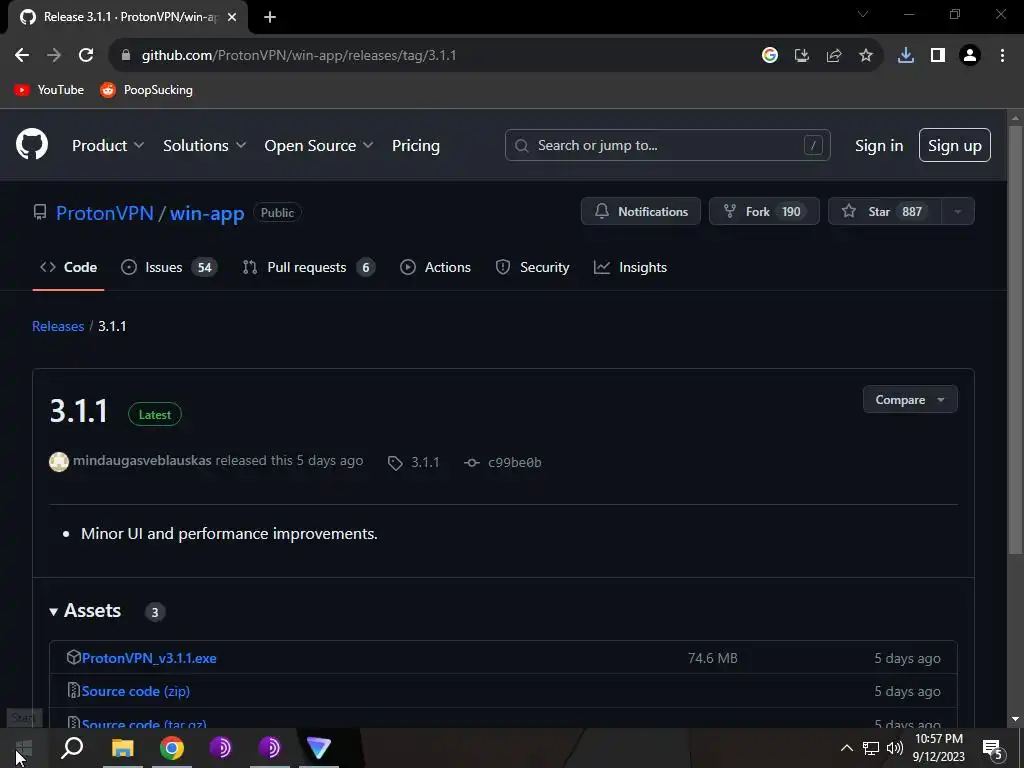Image resolution: width=1024 pixels, height=768 pixels.
Task: Toggle the browser side panel
Action: [x=938, y=56]
